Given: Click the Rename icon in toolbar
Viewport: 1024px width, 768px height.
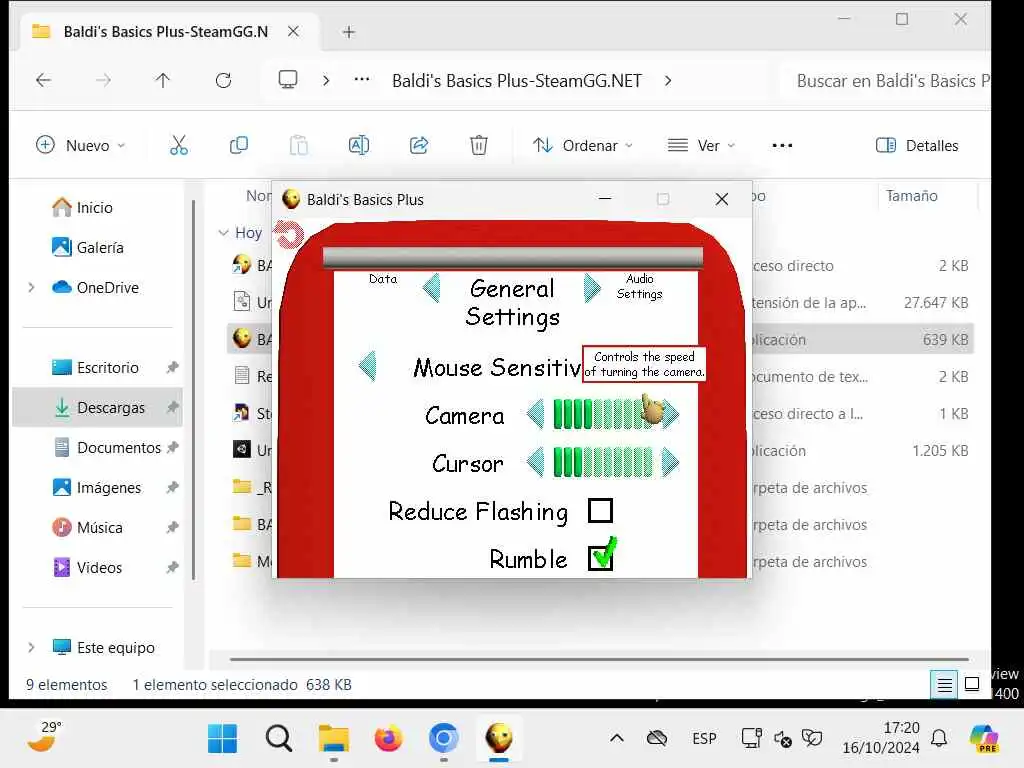Looking at the screenshot, I should (359, 145).
